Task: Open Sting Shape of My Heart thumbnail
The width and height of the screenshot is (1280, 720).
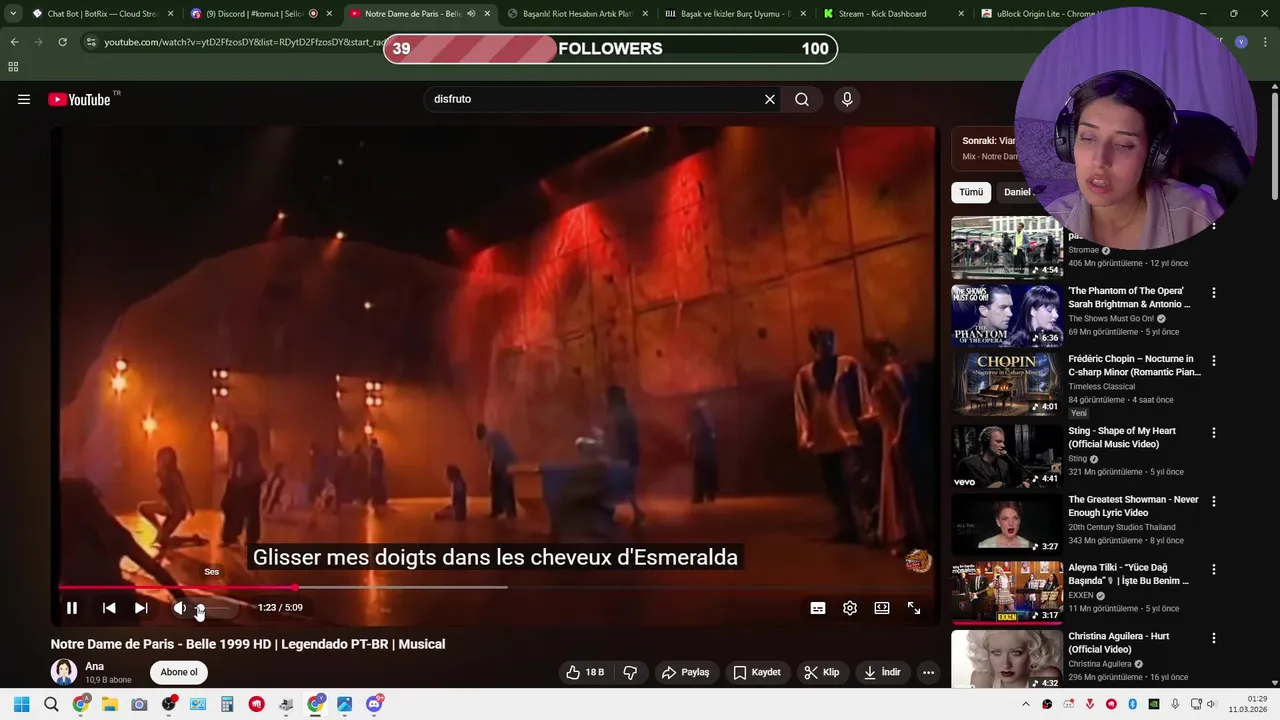Action: click(1007, 456)
